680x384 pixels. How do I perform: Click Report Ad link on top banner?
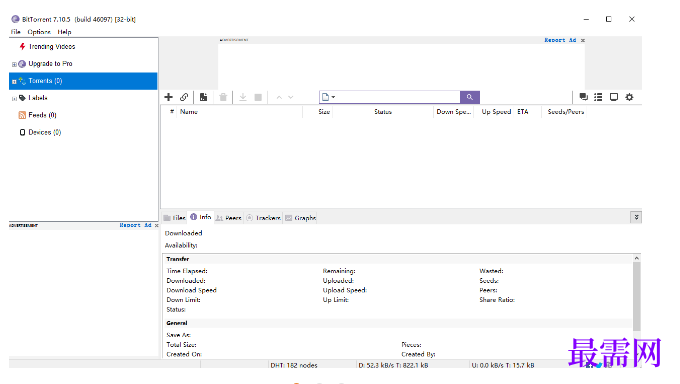[x=560, y=40]
